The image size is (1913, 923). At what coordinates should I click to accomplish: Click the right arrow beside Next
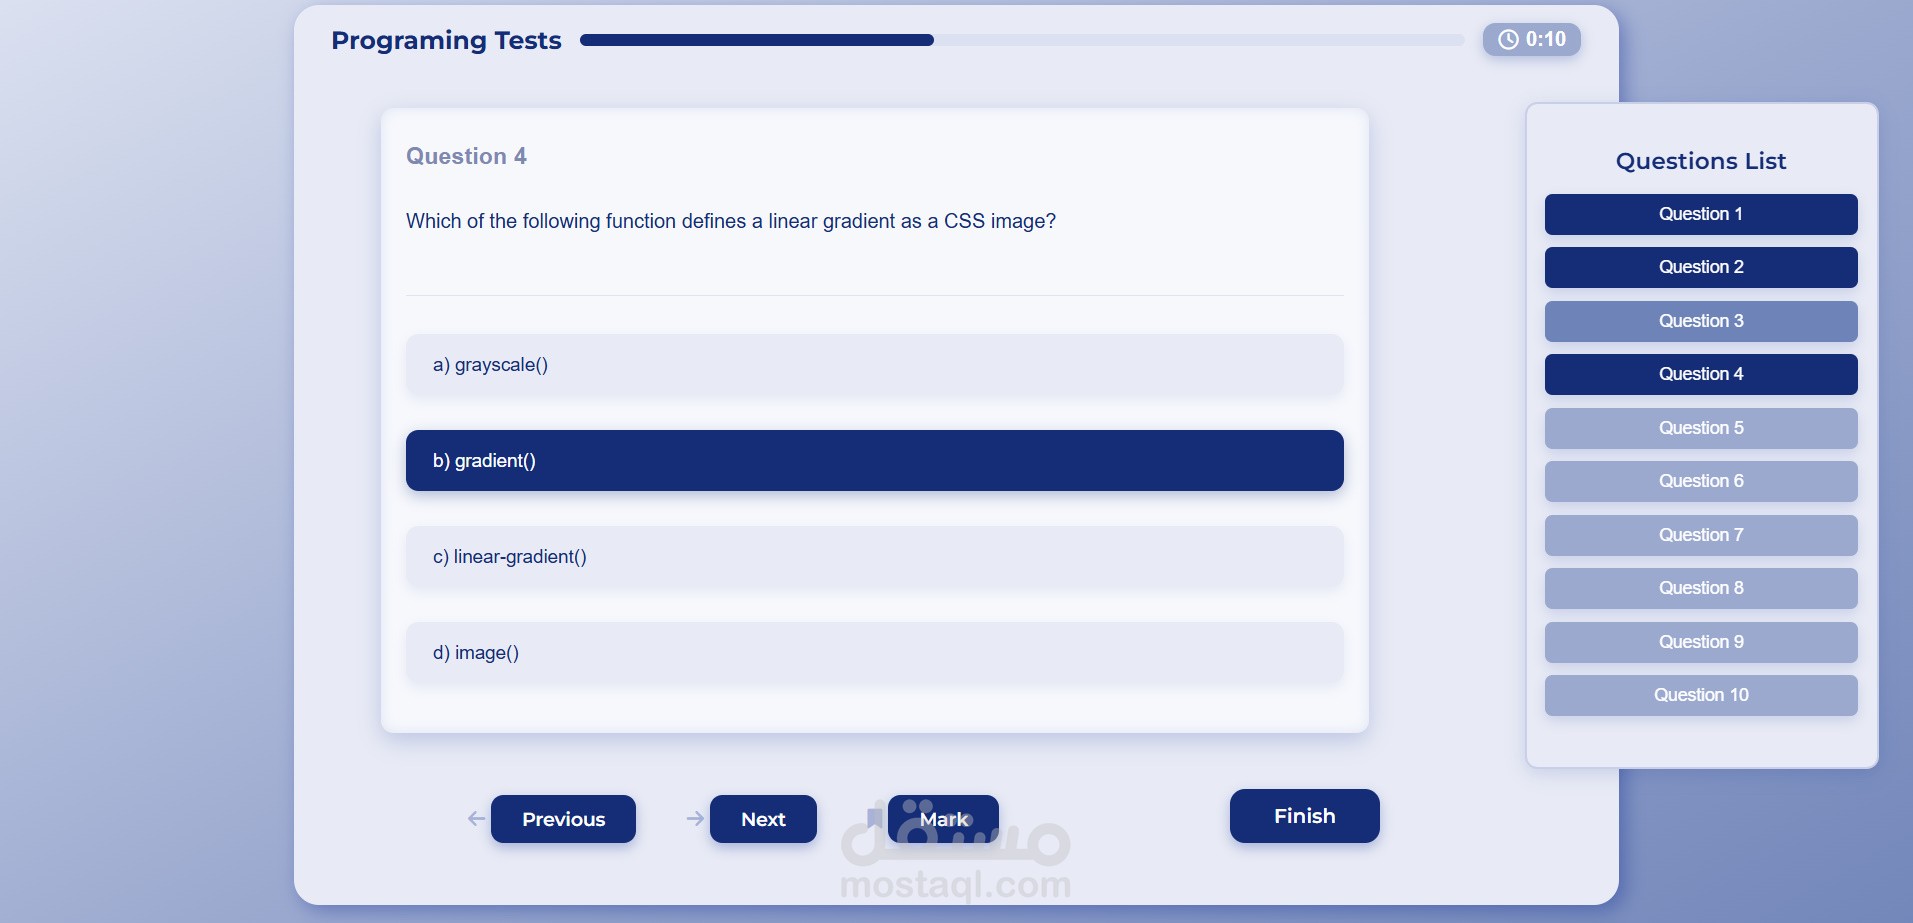(x=695, y=819)
